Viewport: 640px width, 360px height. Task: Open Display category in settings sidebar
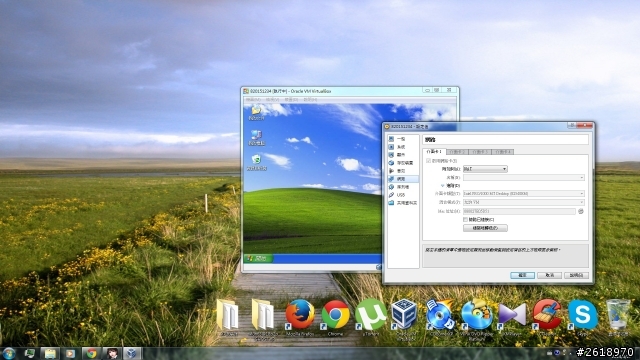click(402, 155)
